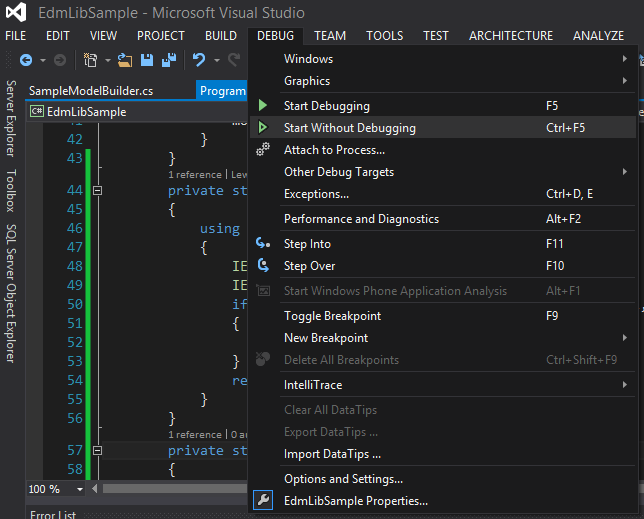Click the Undo arrow icon
Viewport: 644px width, 519px height.
(199, 60)
